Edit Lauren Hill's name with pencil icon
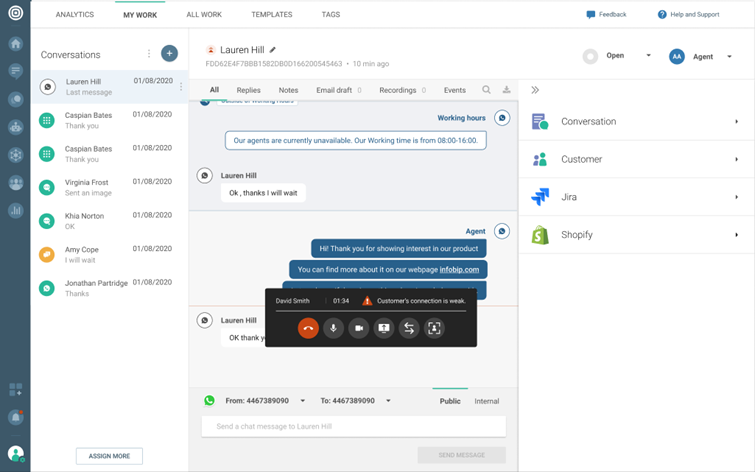Screen dimensions: 755x472 tap(273, 50)
